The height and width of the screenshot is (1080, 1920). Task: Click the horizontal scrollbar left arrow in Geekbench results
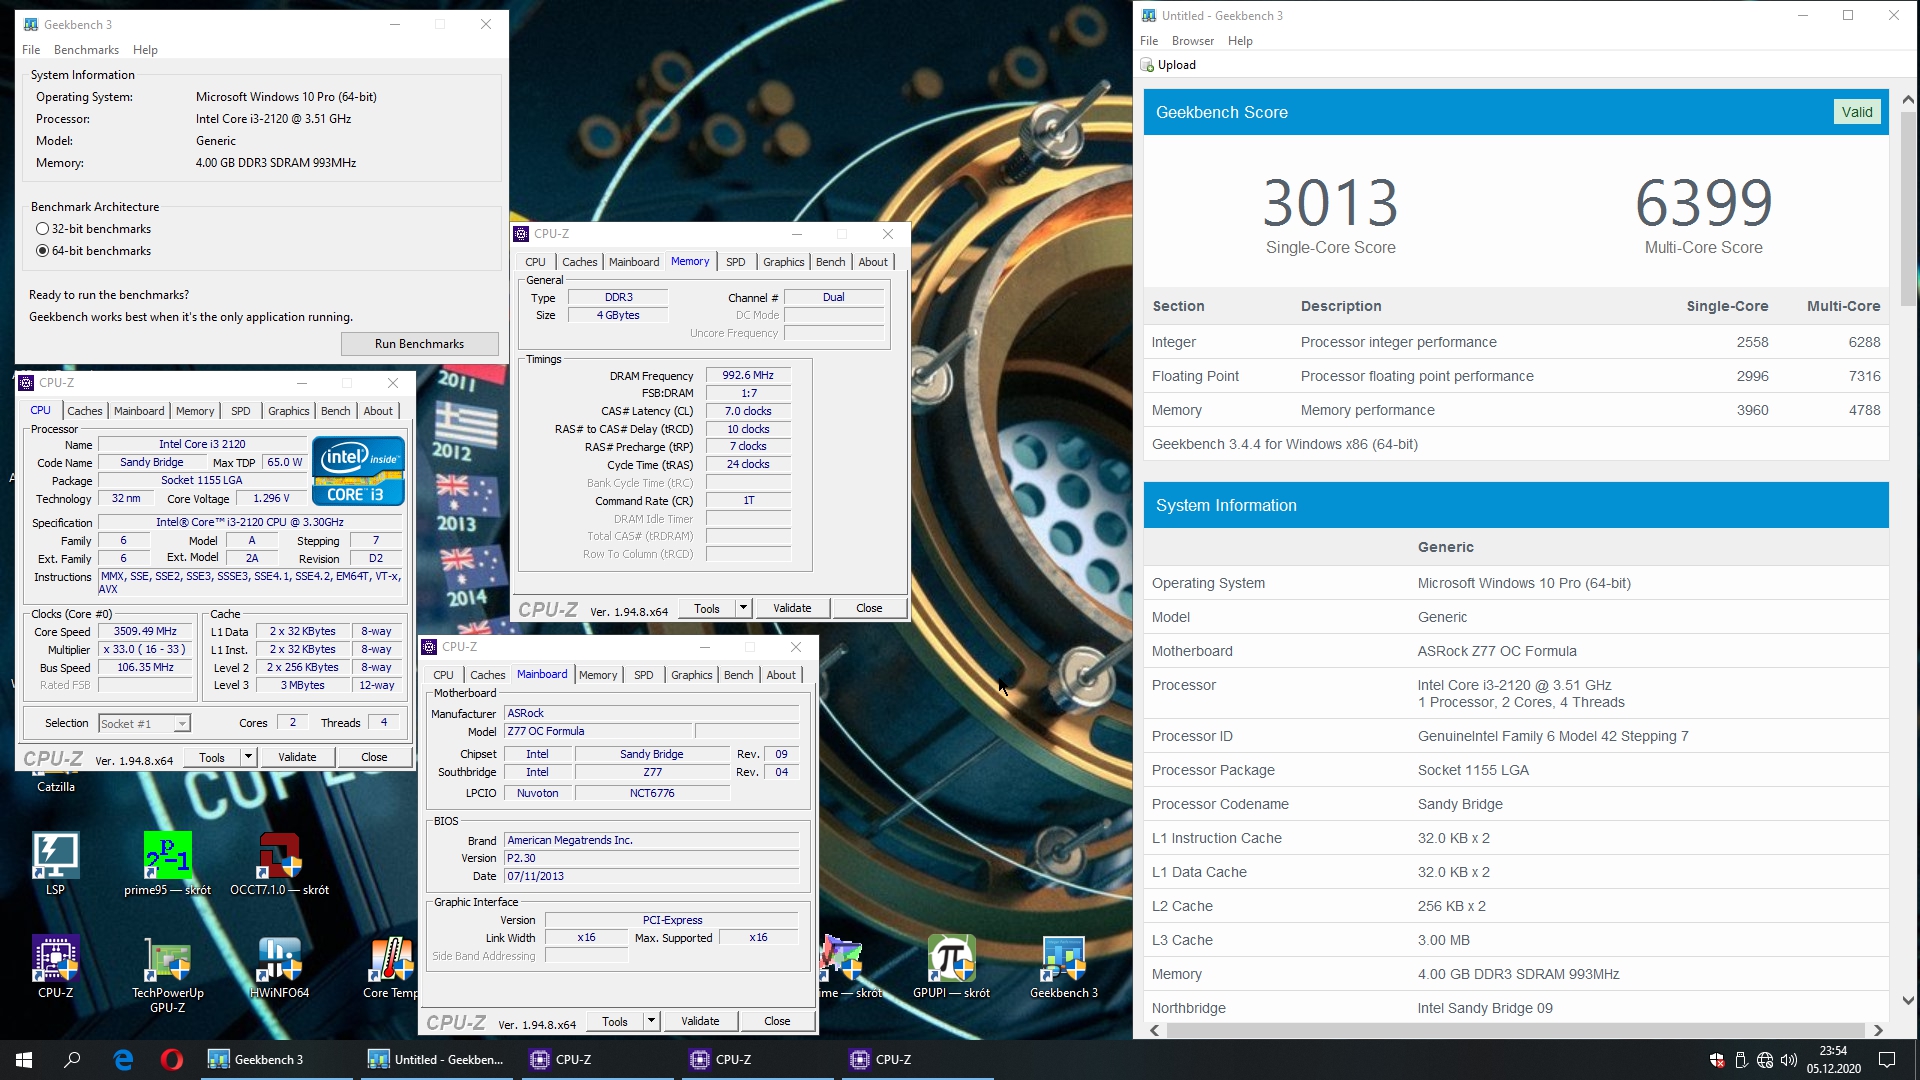click(x=1154, y=1030)
